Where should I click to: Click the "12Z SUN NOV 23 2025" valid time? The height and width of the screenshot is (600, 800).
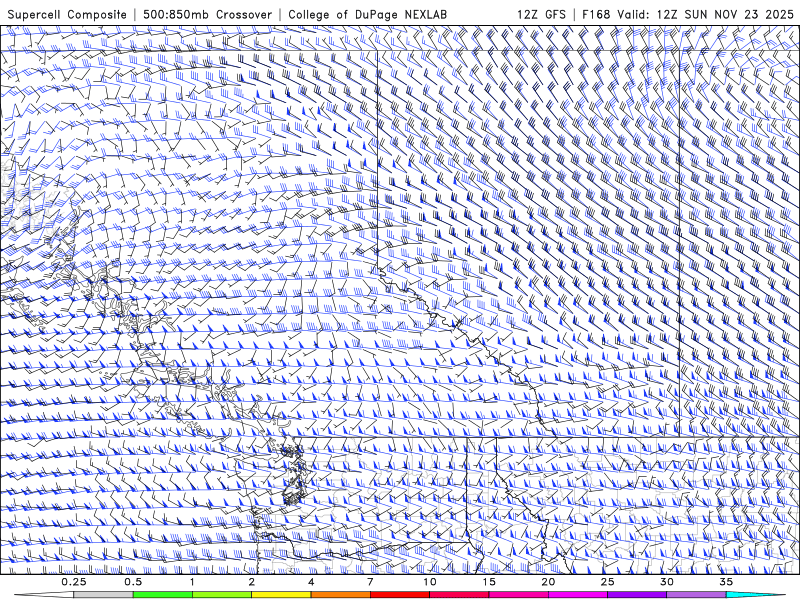click(725, 14)
